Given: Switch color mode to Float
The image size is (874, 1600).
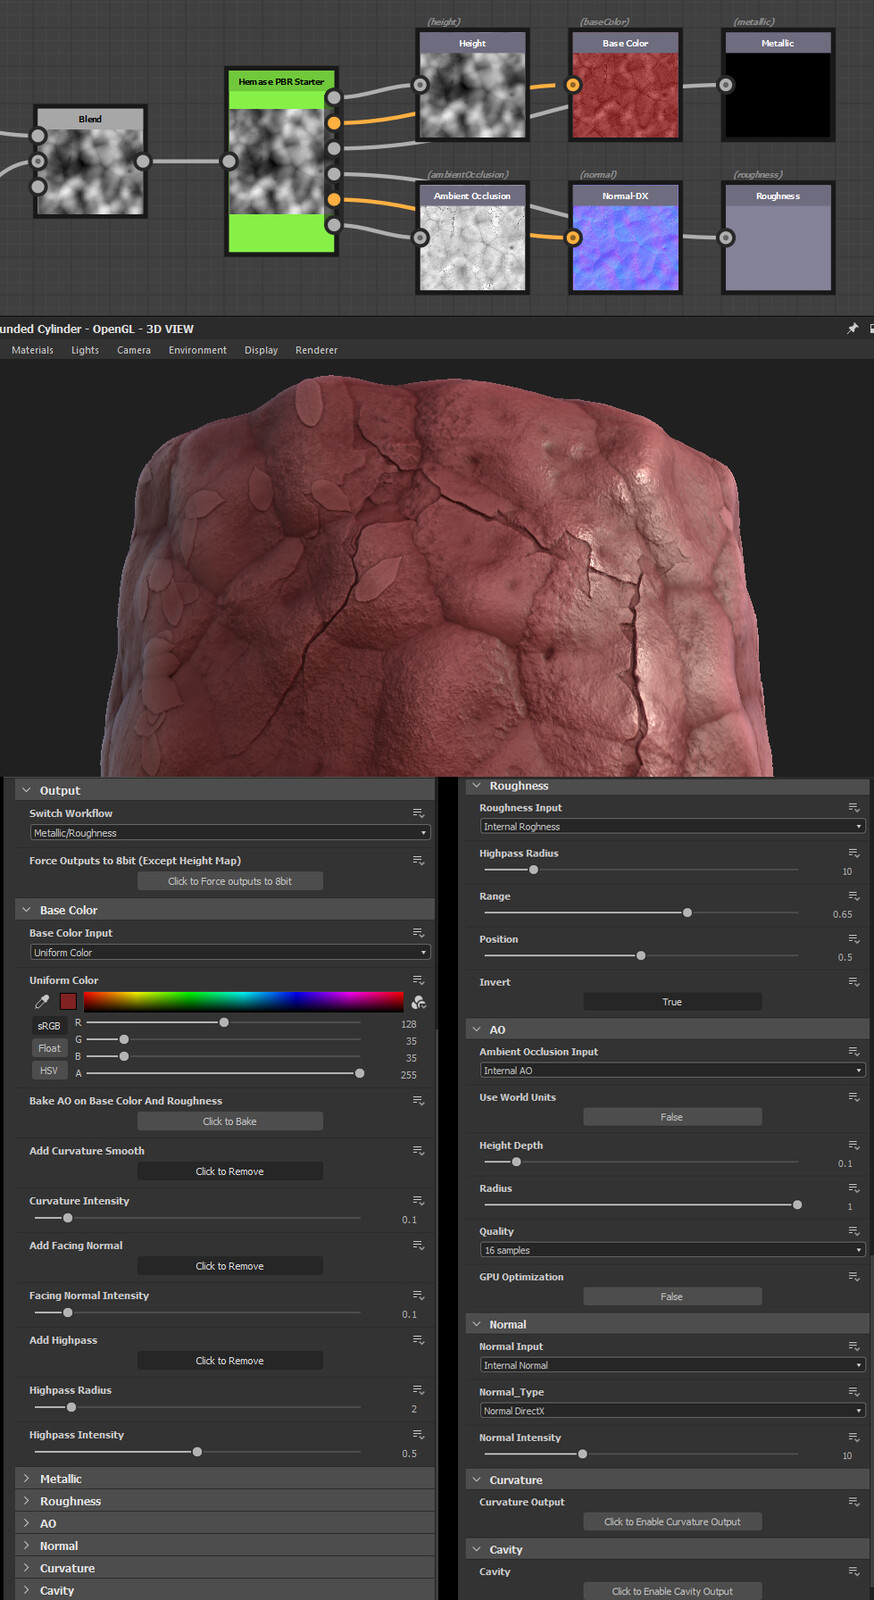Looking at the screenshot, I should pyautogui.click(x=49, y=1048).
